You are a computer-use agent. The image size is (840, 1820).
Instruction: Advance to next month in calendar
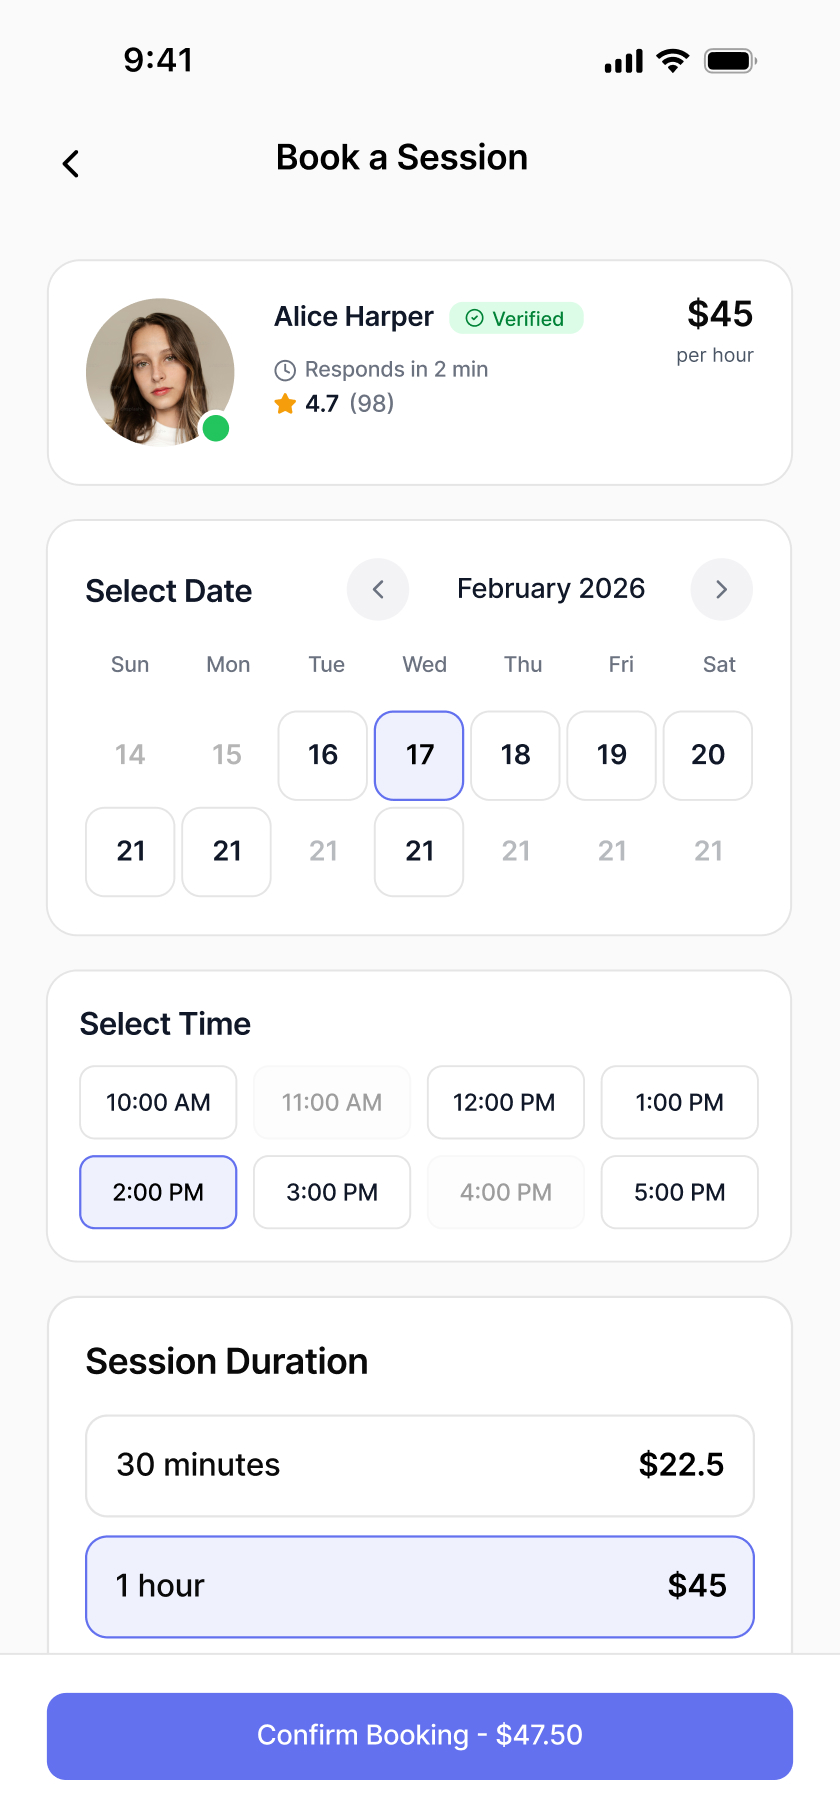pyautogui.click(x=722, y=589)
